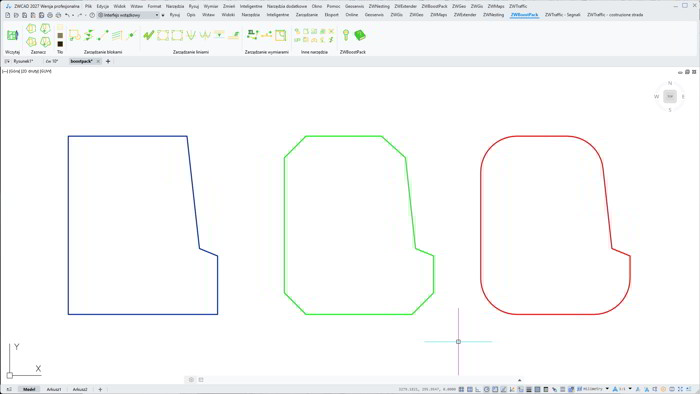Switch to the Eksport ribbon tab
700x394 pixels.
(x=331, y=15)
